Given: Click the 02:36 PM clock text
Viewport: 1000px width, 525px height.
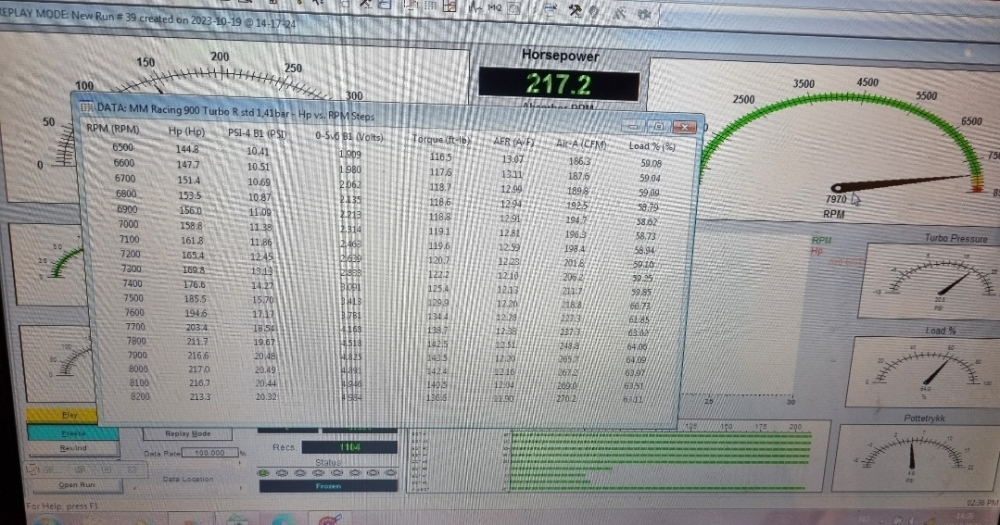Looking at the screenshot, I should (983, 503).
